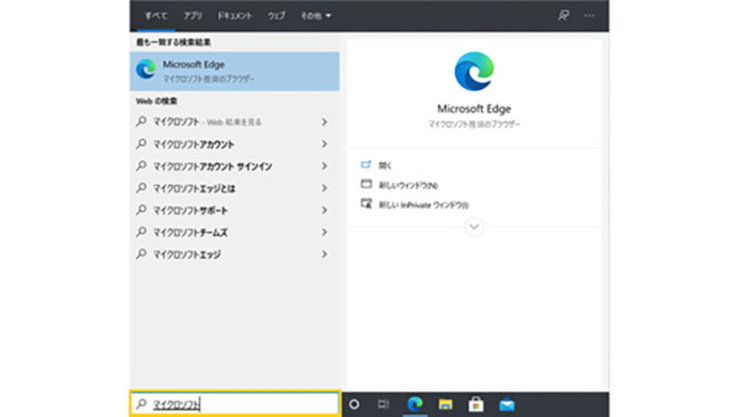740x417 pixels.
Task: Click the 開く action icon
Action: pos(366,165)
